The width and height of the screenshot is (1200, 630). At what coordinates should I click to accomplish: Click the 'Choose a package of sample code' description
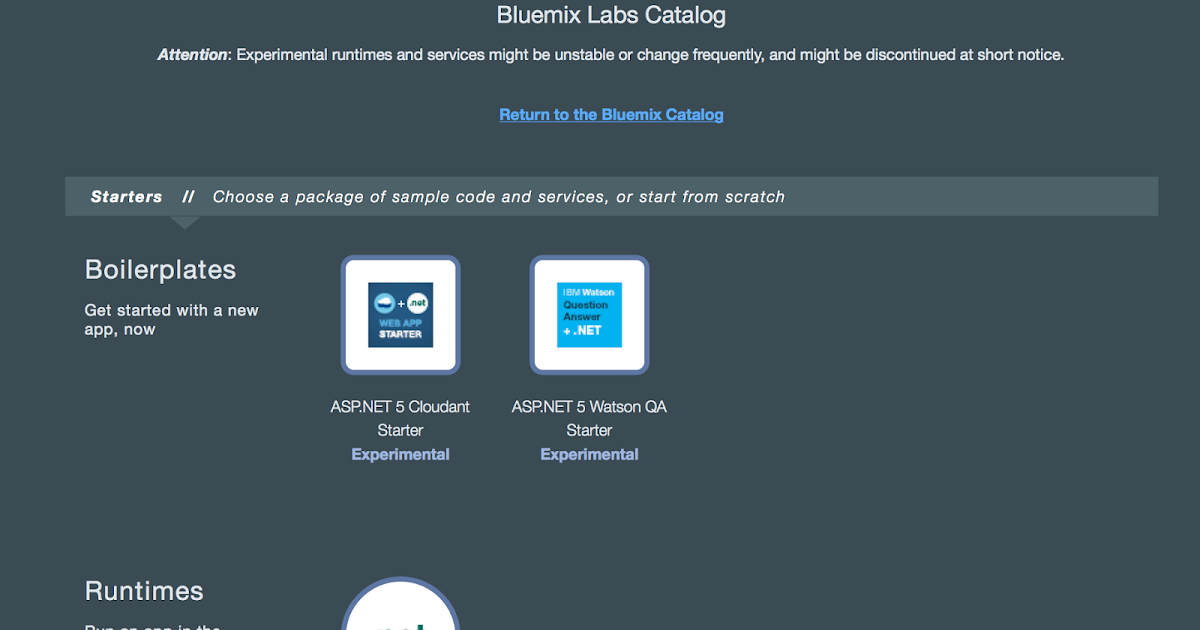pyautogui.click(x=499, y=197)
